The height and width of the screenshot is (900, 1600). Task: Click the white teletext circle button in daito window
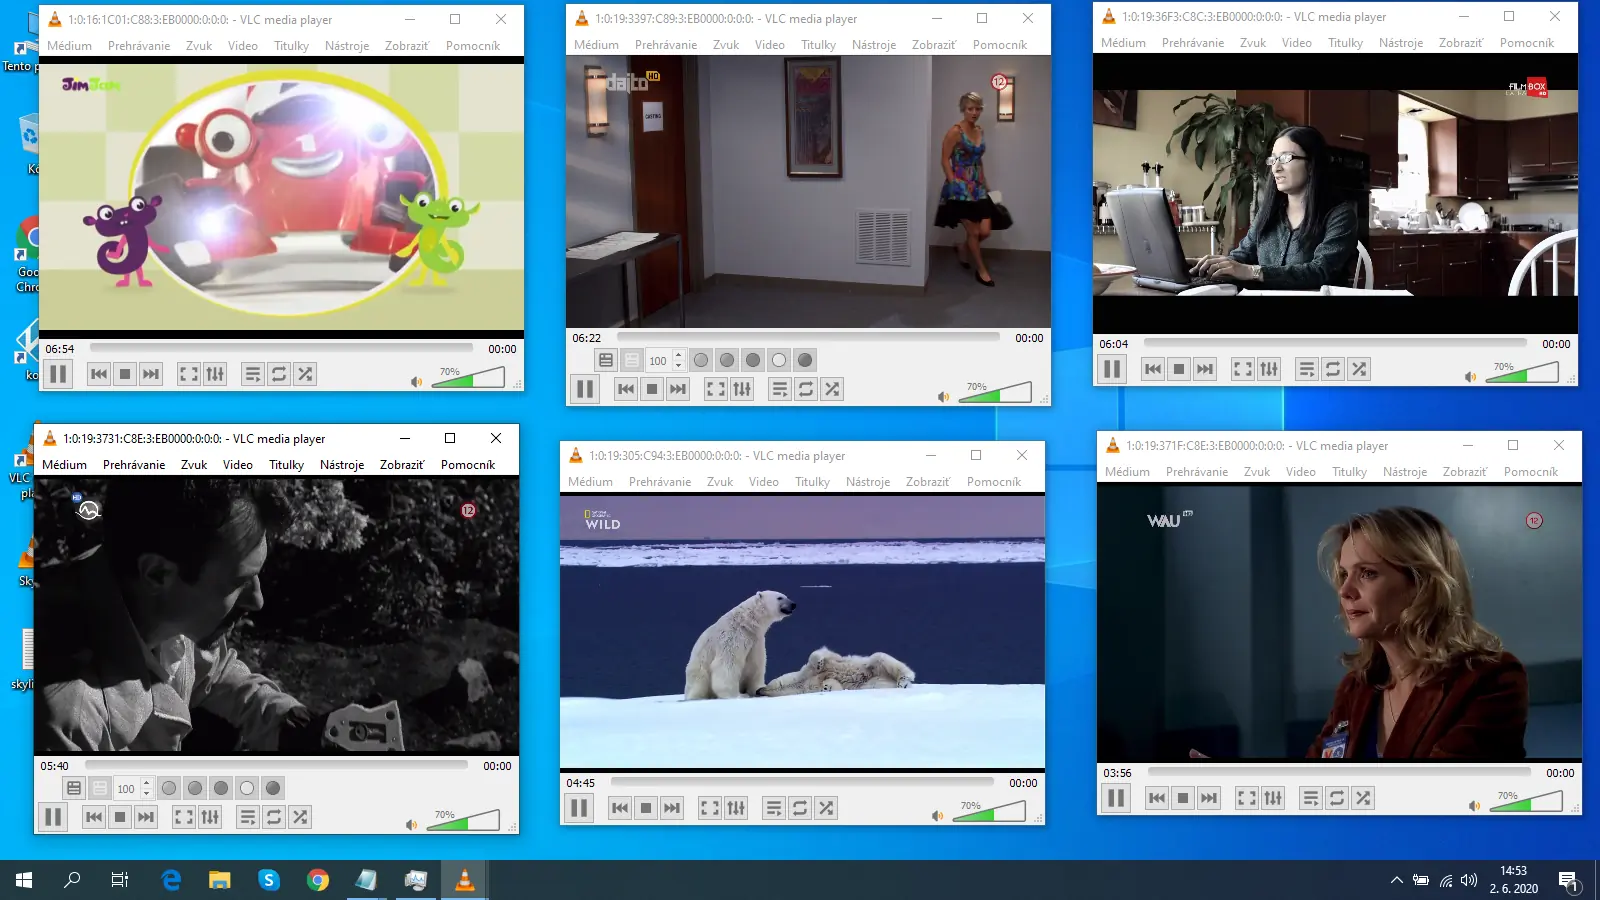(779, 360)
